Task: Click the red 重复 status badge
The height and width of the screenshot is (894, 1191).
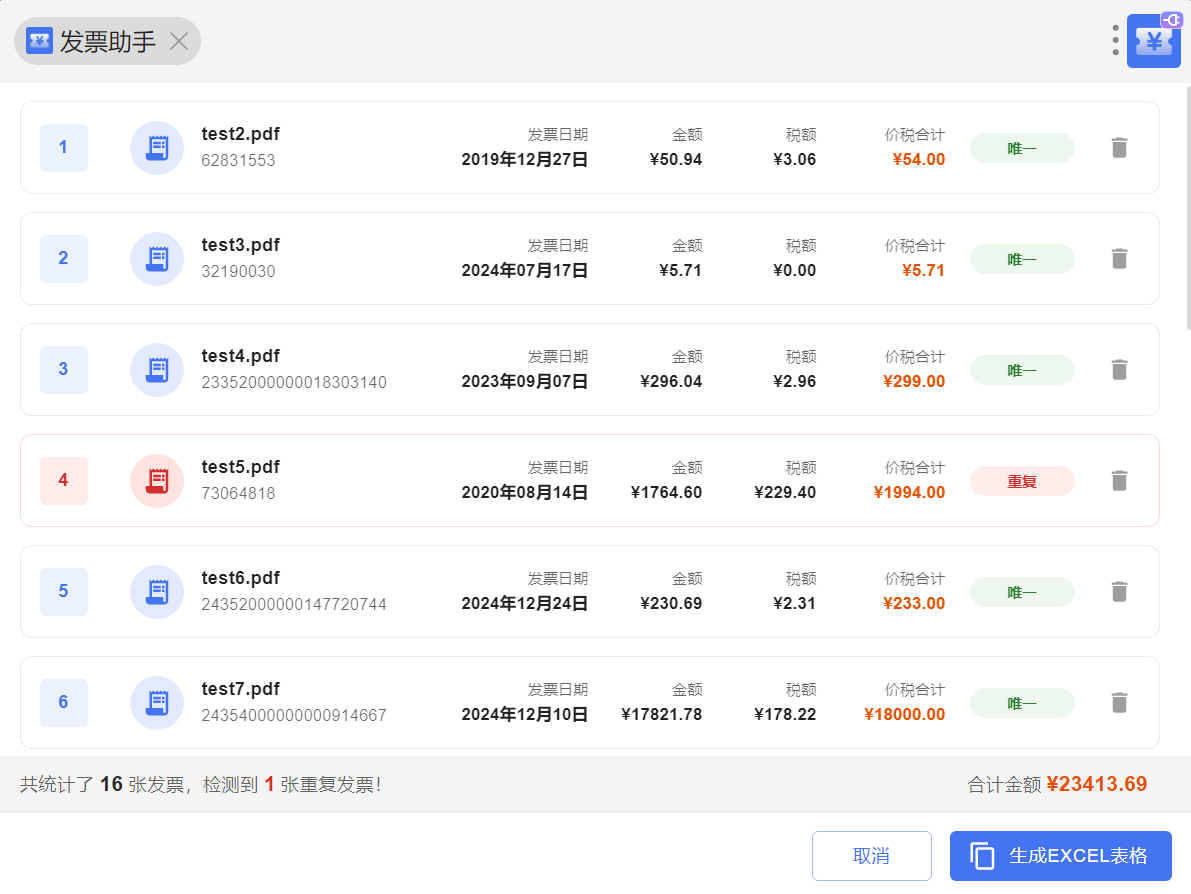Action: pos(1021,481)
